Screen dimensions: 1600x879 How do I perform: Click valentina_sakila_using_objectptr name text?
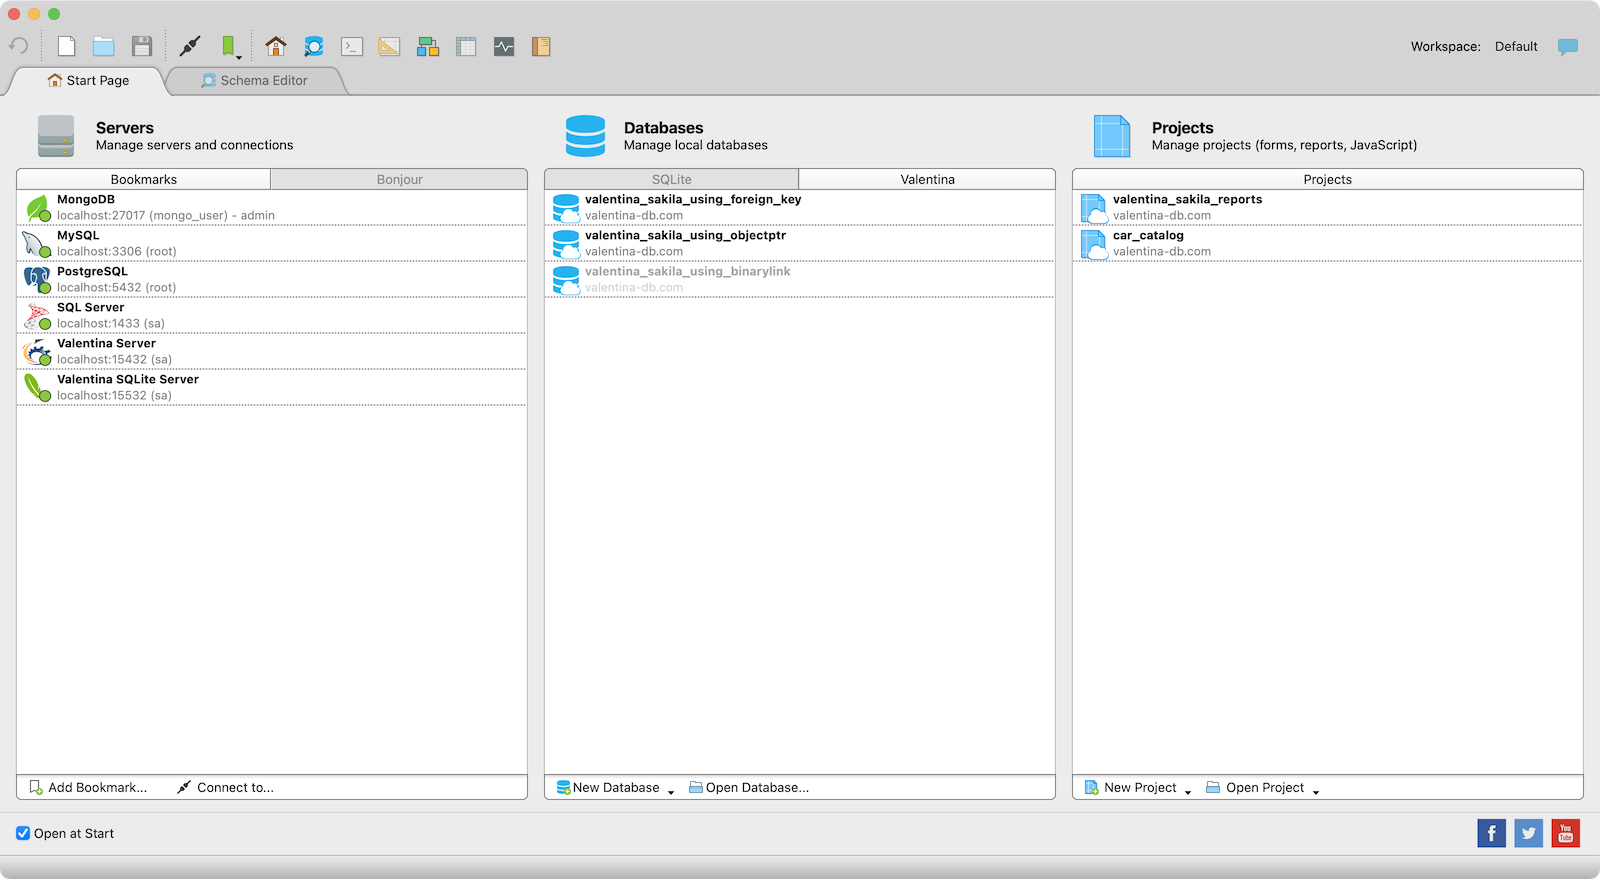click(686, 236)
